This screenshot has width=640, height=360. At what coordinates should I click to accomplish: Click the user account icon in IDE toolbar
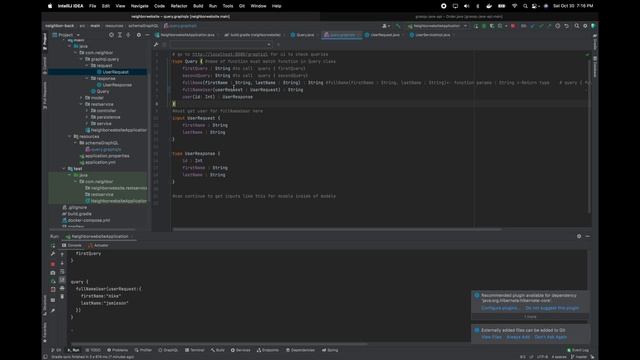point(385,26)
